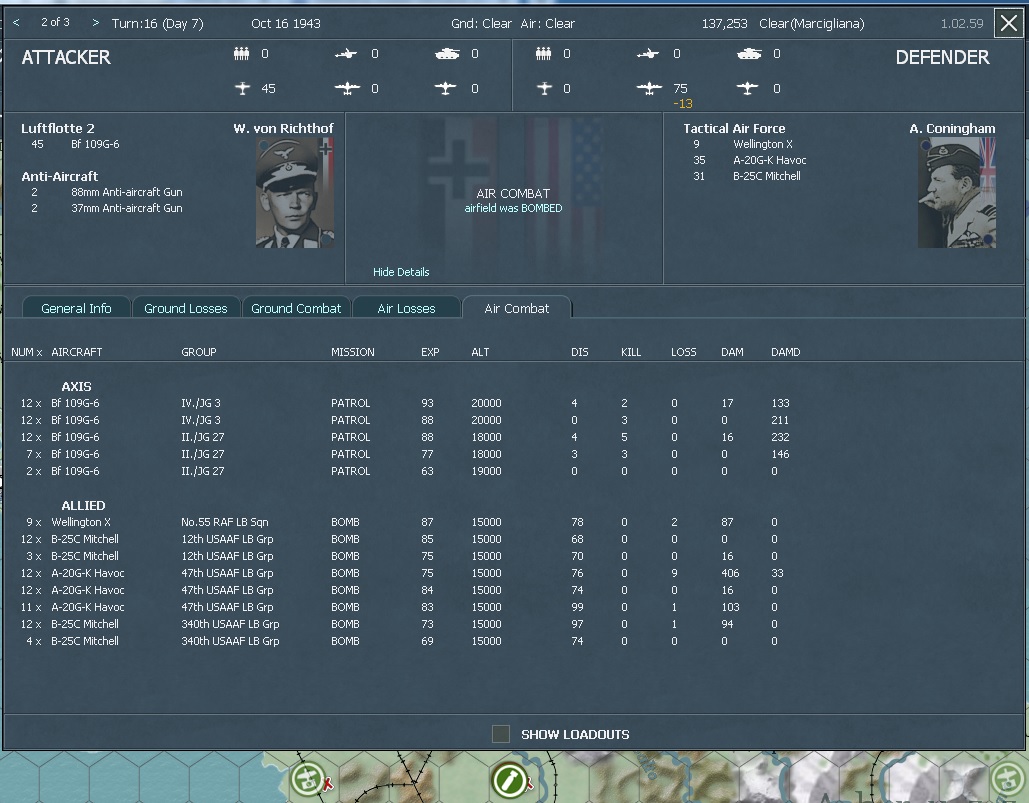
Task: Enable the SHOW LOADOUTS checkbox
Action: pyautogui.click(x=500, y=733)
